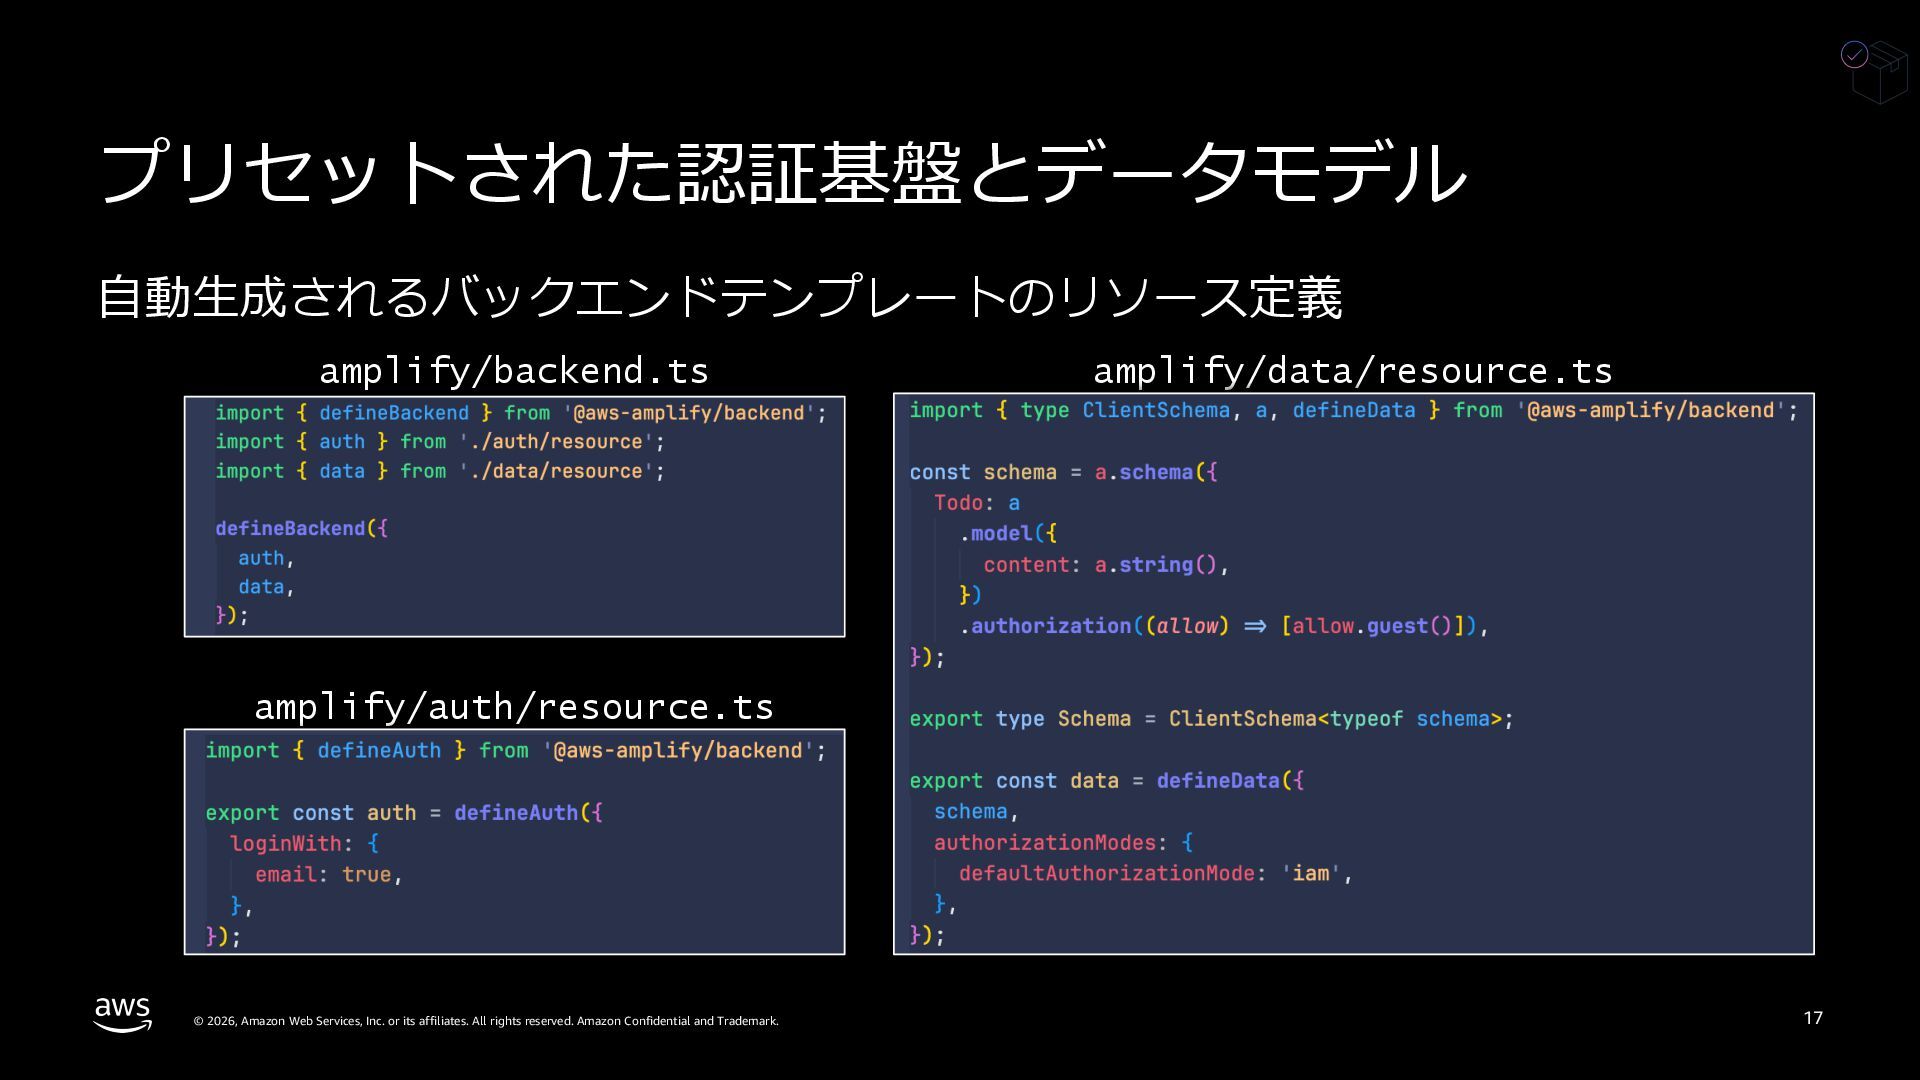Click slide page number 17

(1813, 1018)
